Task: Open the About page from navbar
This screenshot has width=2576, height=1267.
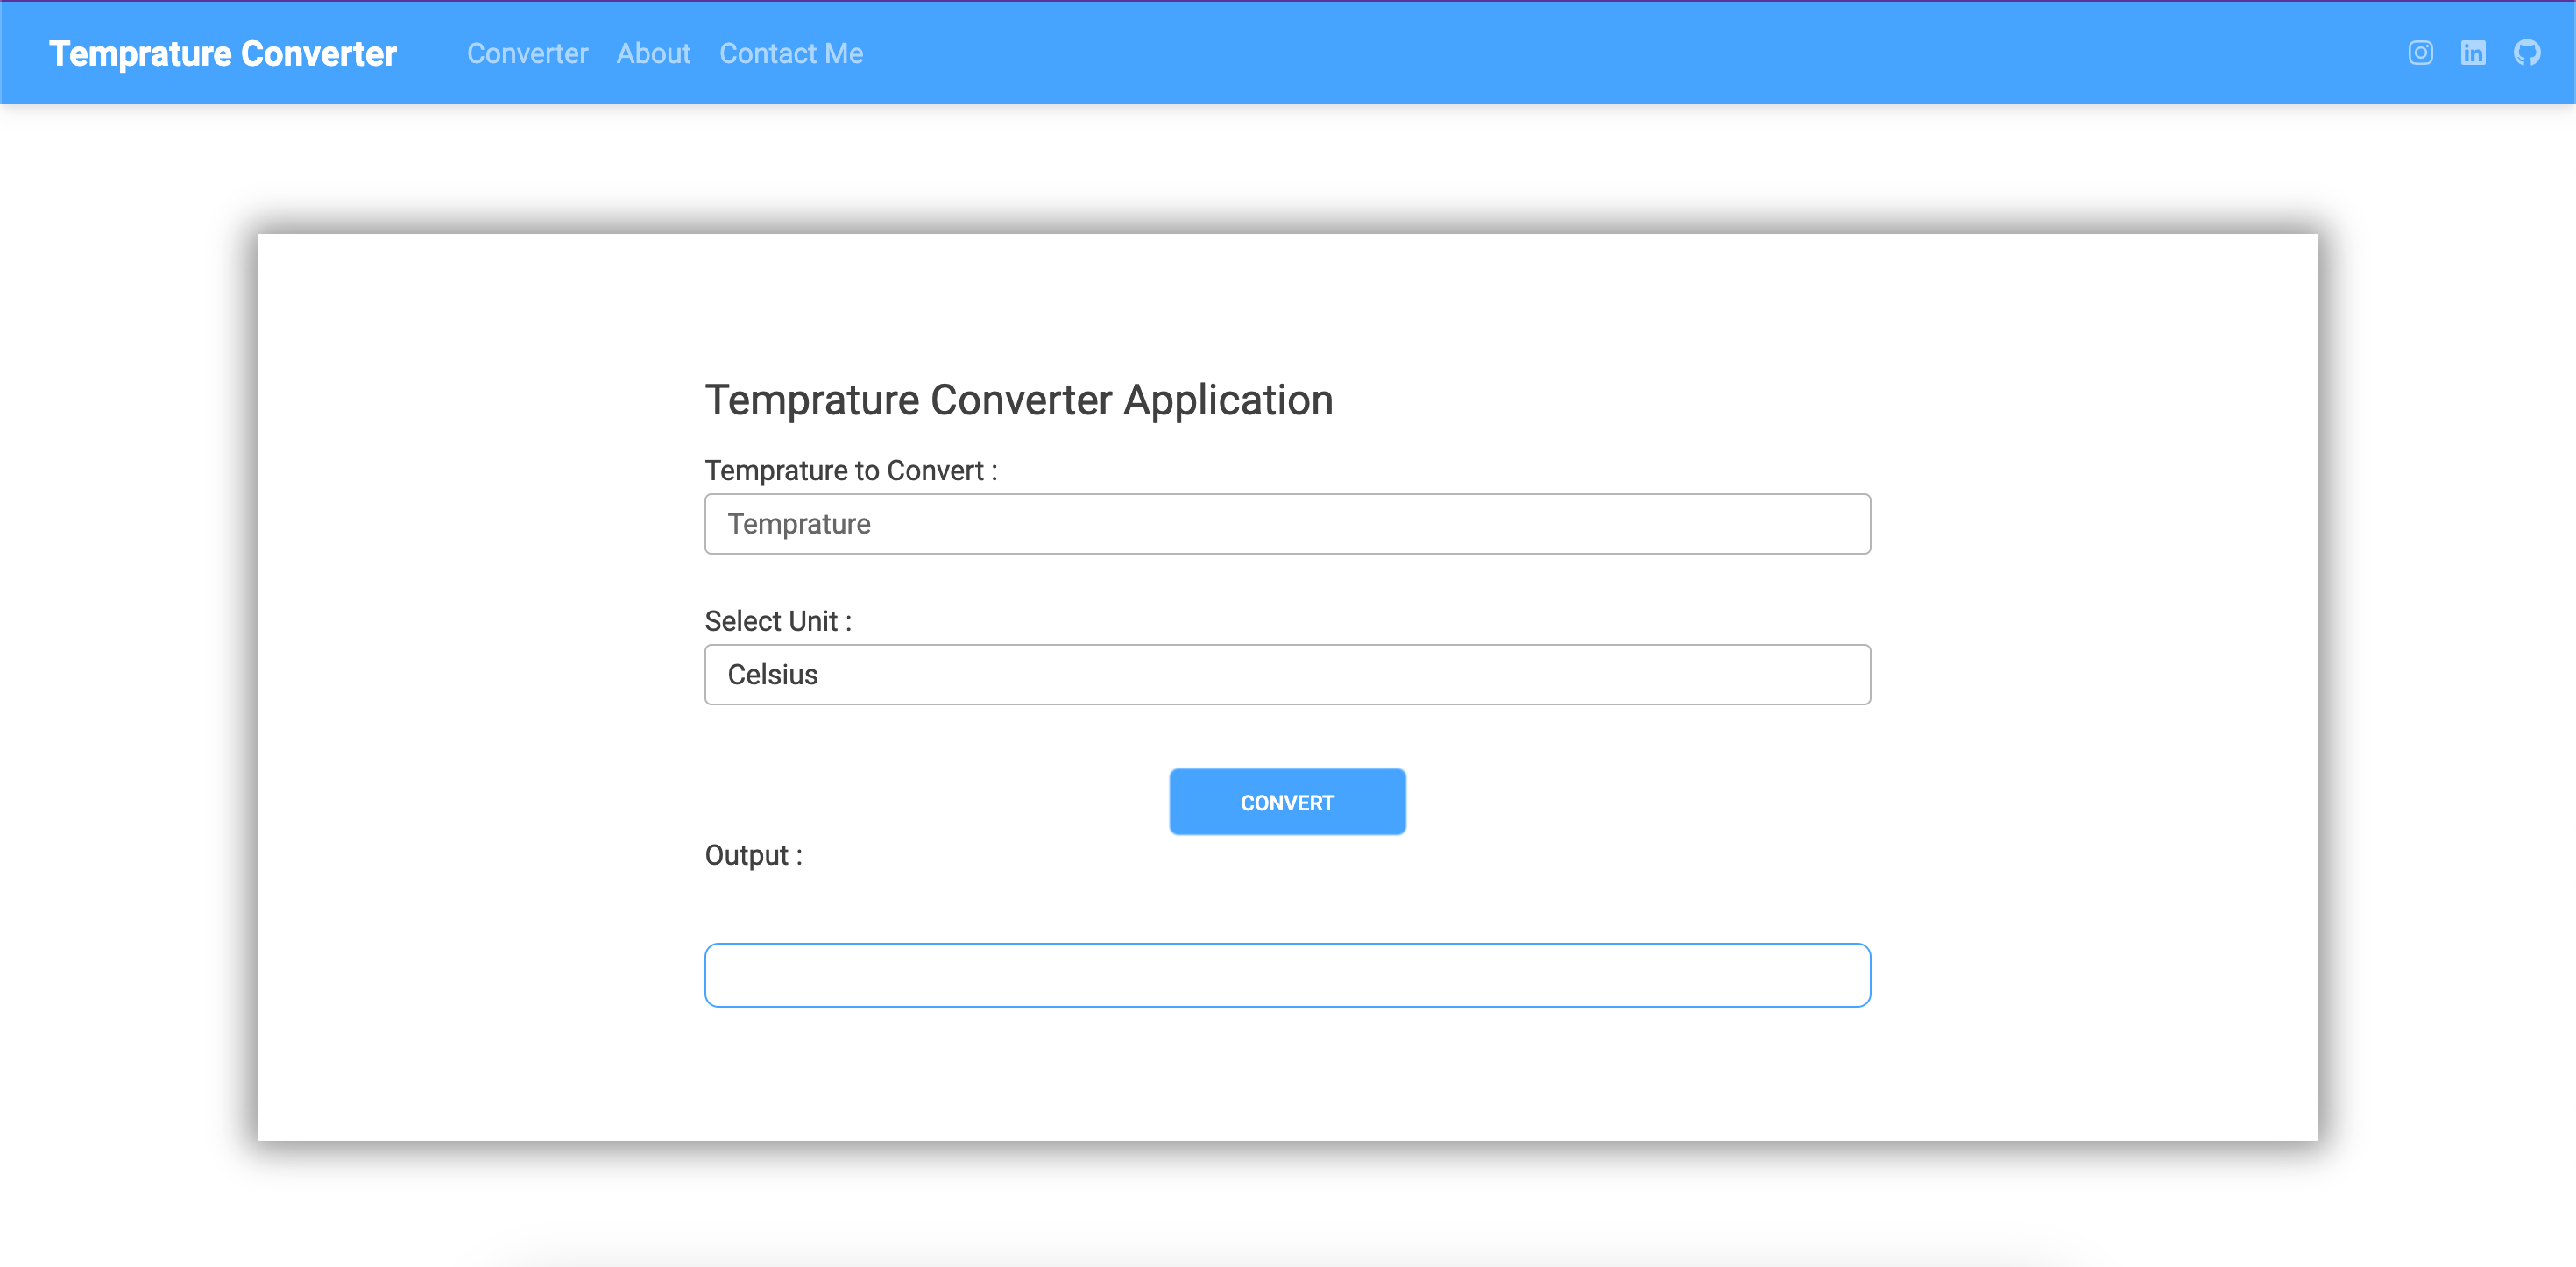Action: click(653, 53)
